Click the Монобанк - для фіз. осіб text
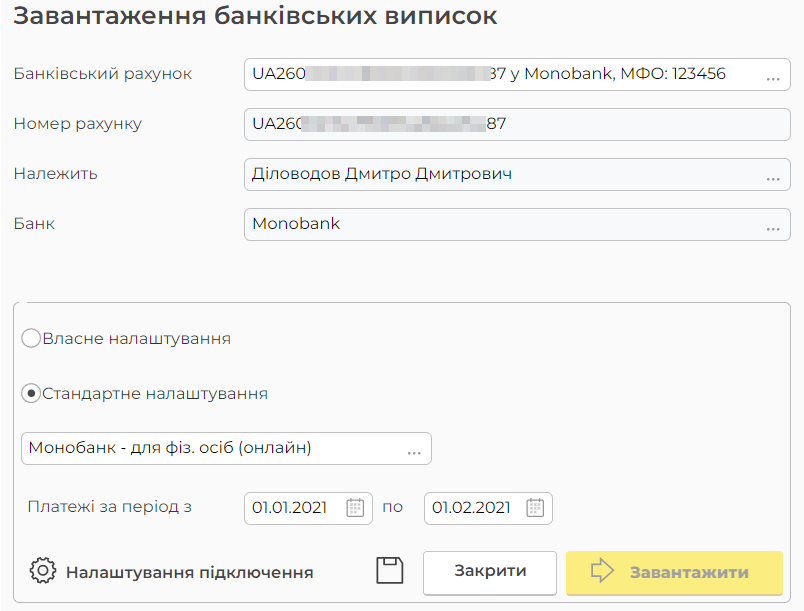804x611 pixels. coord(170,448)
